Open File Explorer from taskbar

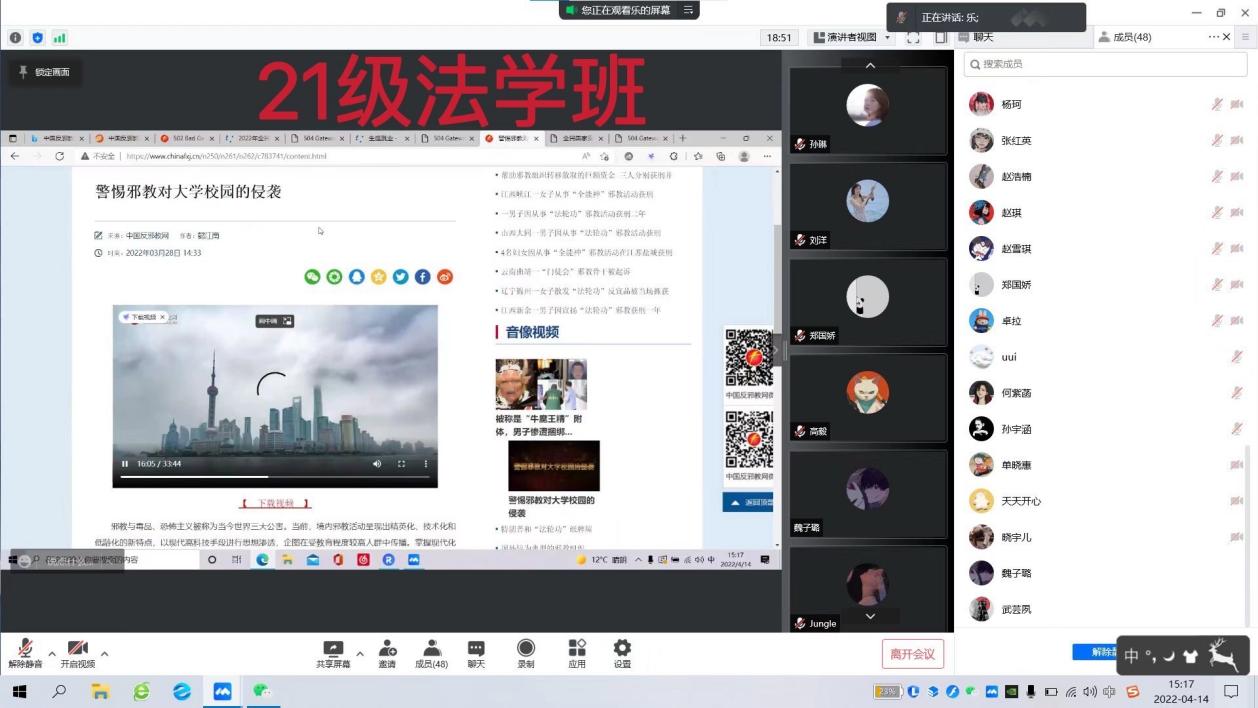click(x=100, y=691)
